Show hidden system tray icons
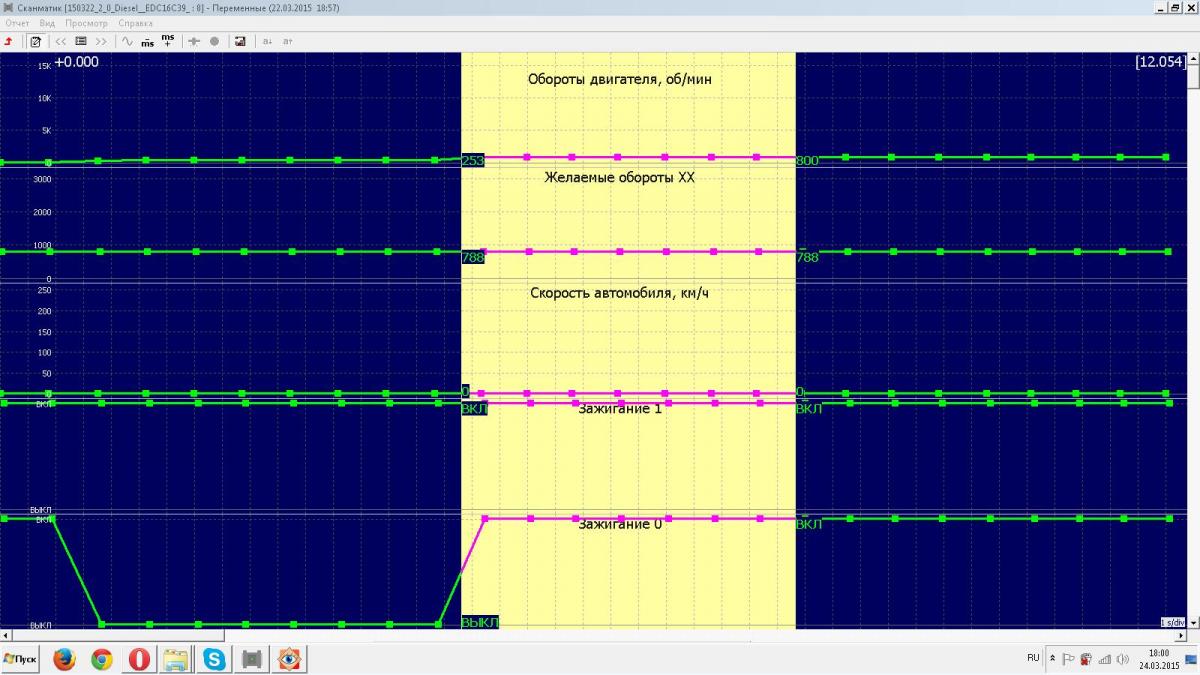 click(x=1052, y=659)
